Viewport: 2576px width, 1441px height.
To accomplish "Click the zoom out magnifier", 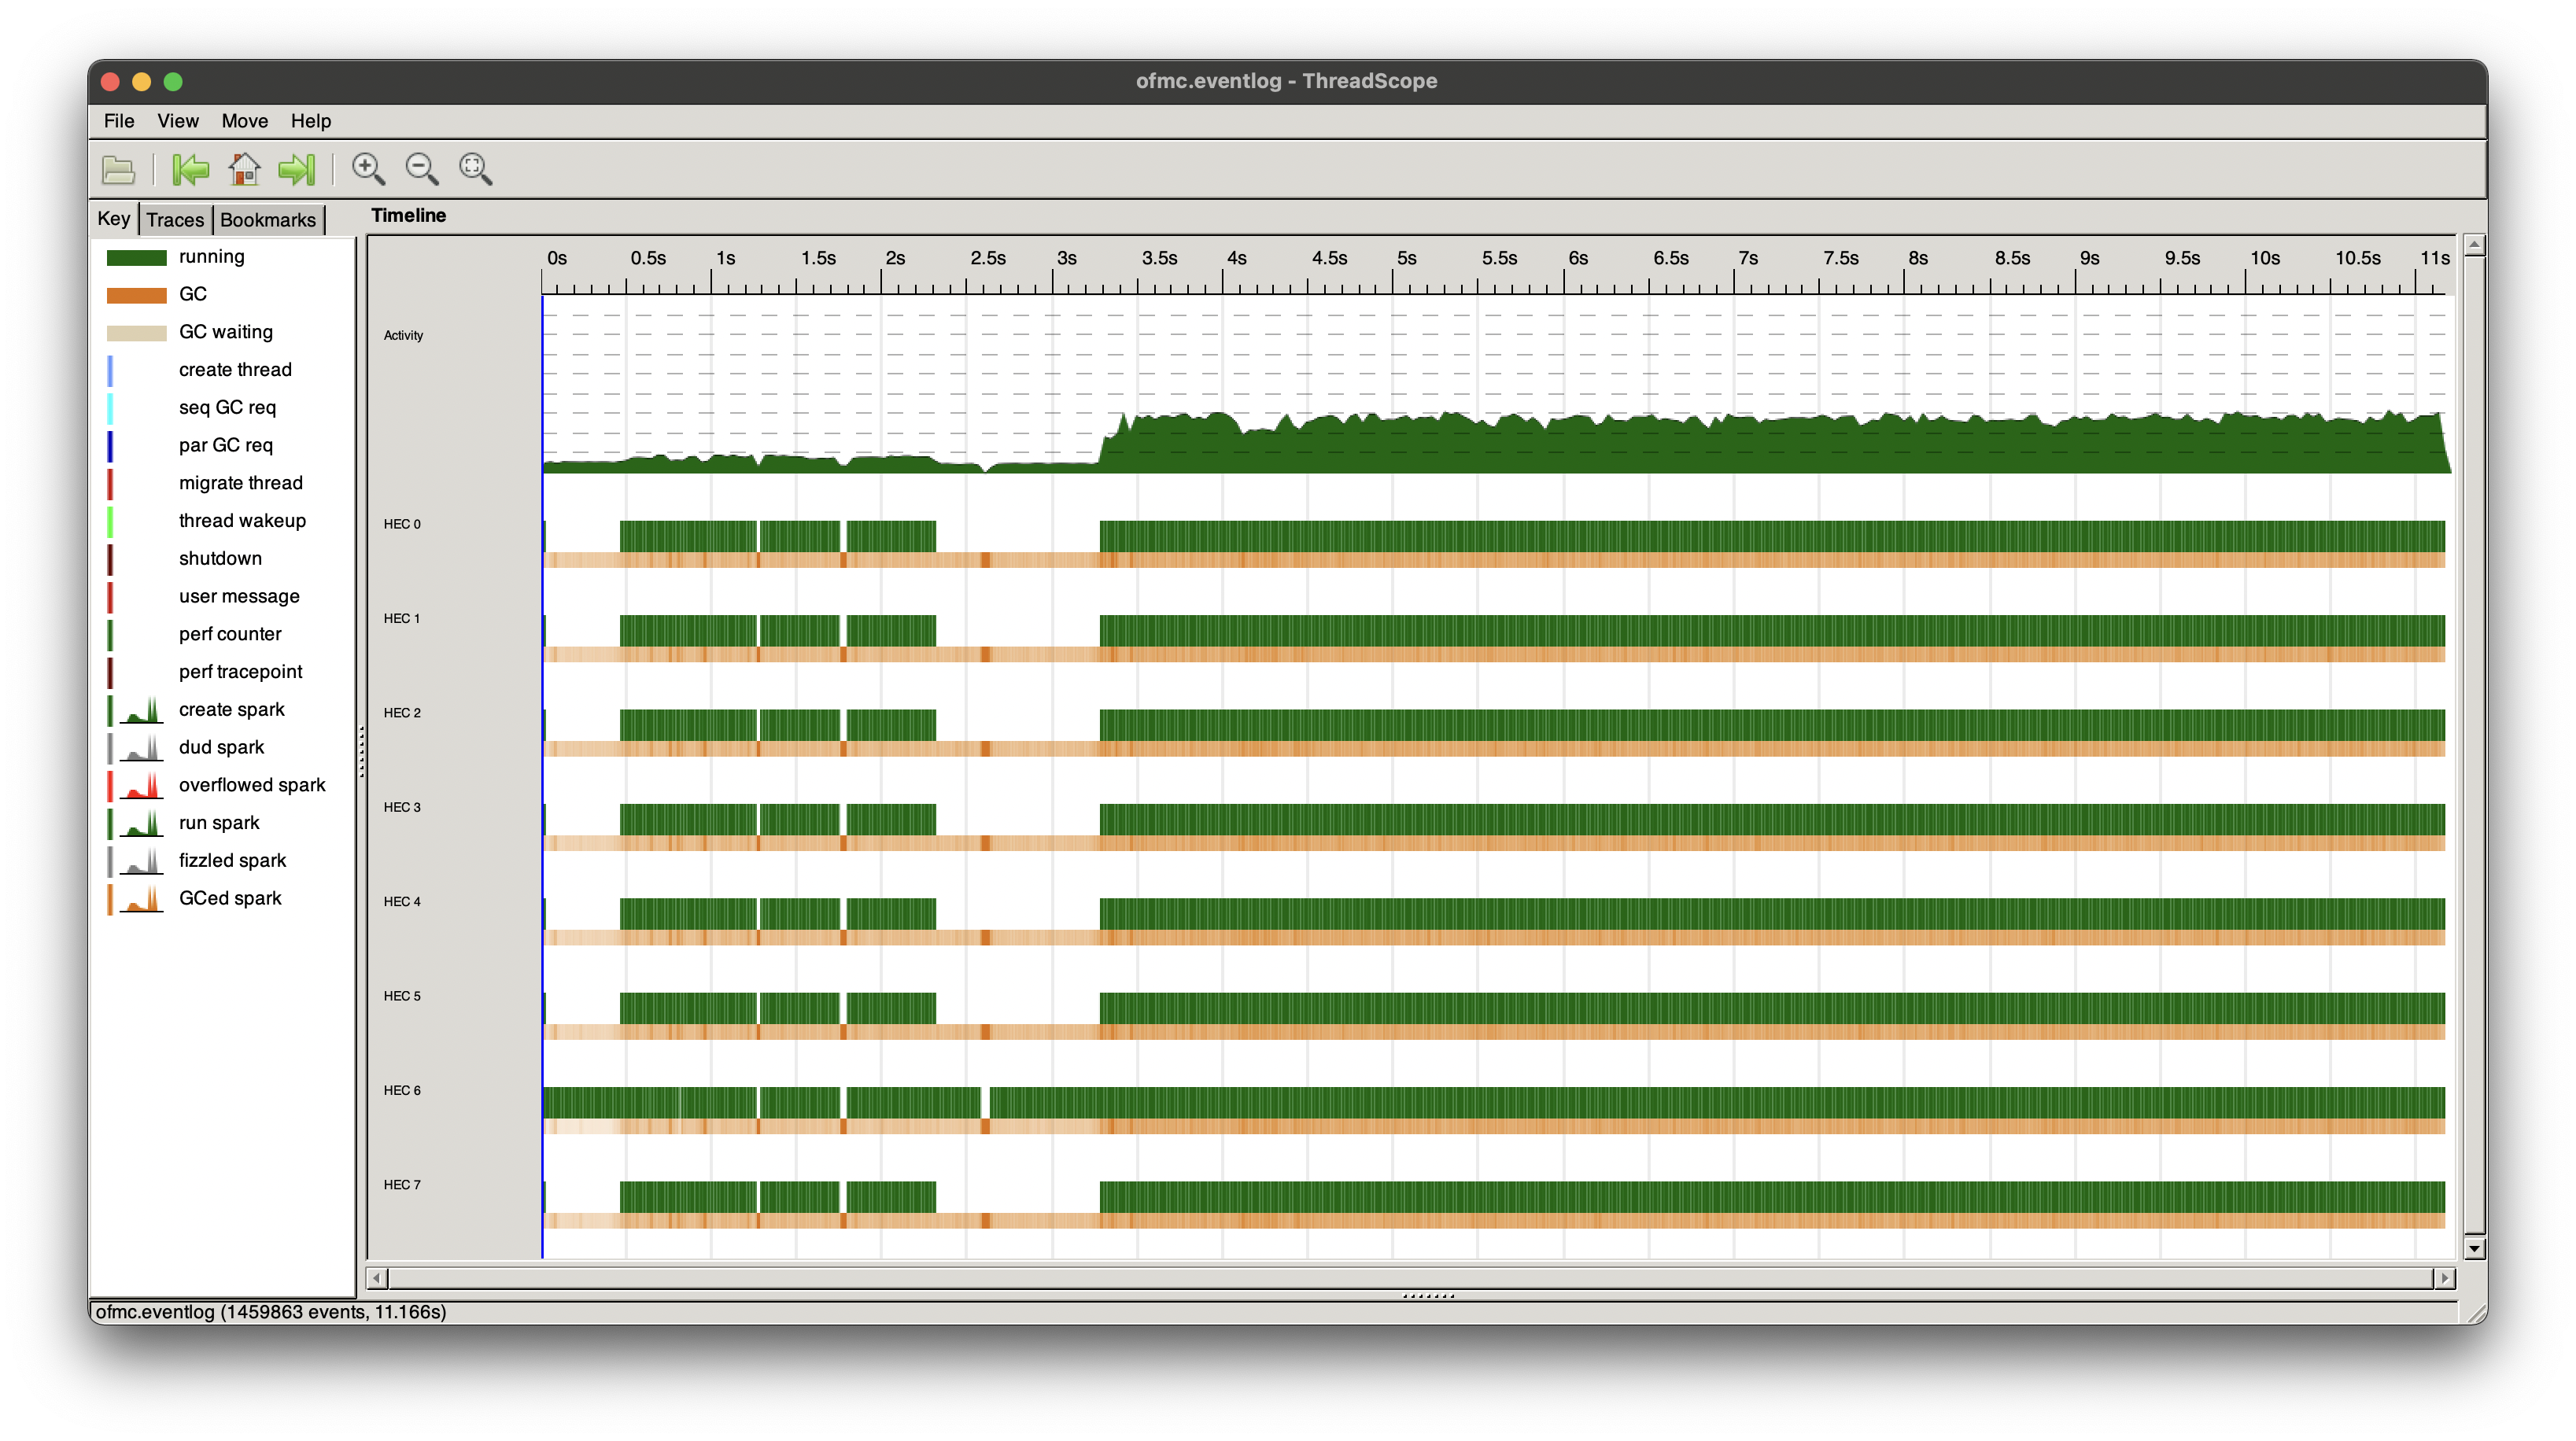I will [x=422, y=169].
